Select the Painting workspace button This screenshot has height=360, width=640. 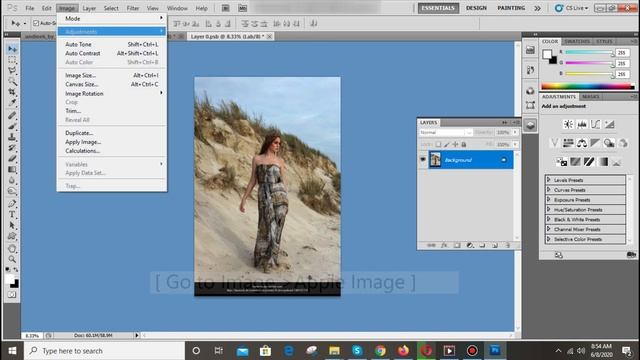click(511, 8)
